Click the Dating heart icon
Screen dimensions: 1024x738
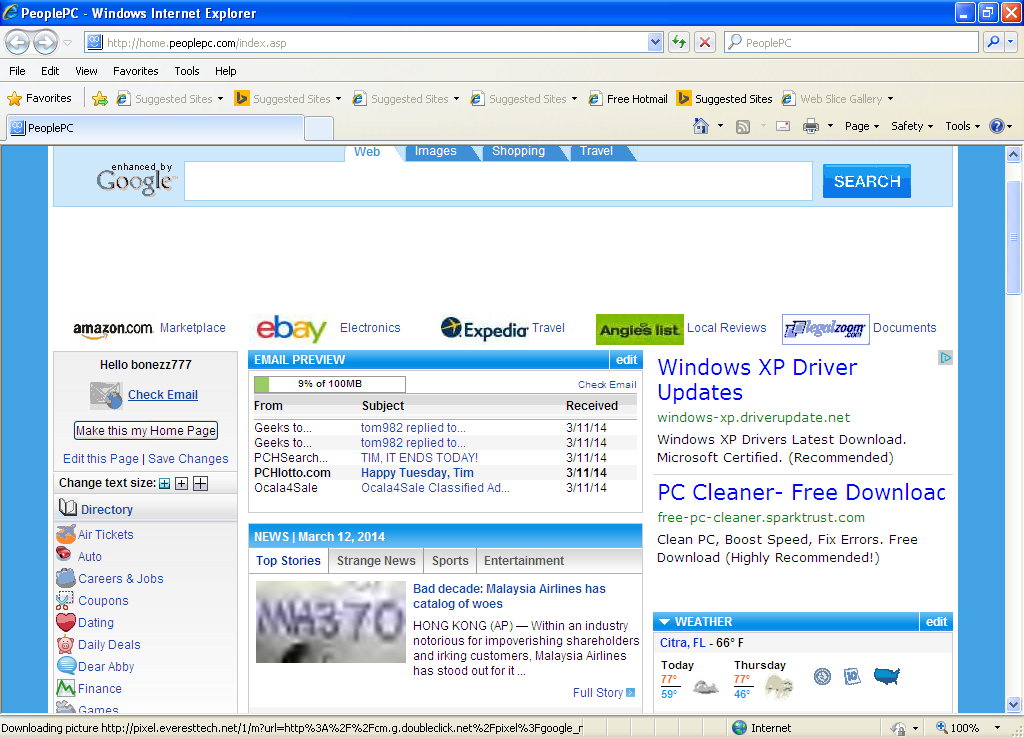tap(66, 622)
